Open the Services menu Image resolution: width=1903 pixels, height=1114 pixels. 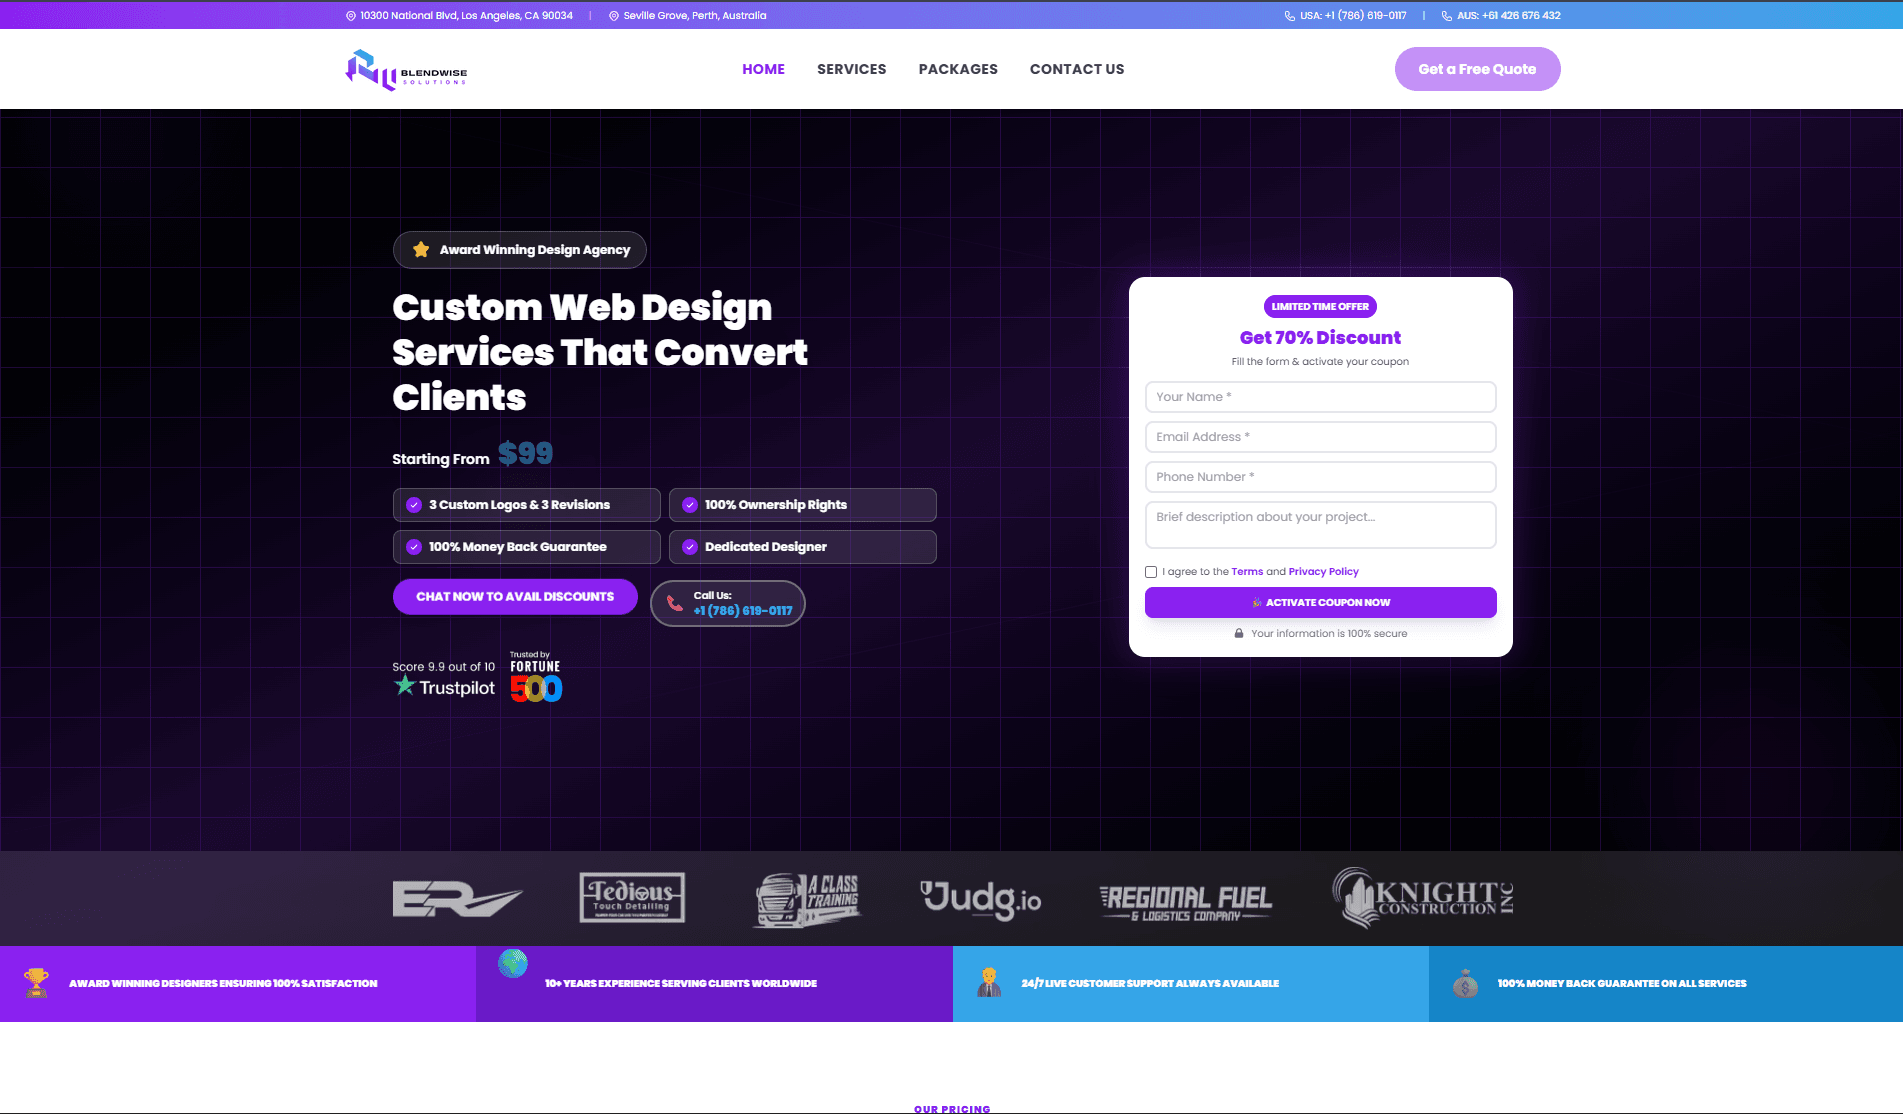click(851, 69)
